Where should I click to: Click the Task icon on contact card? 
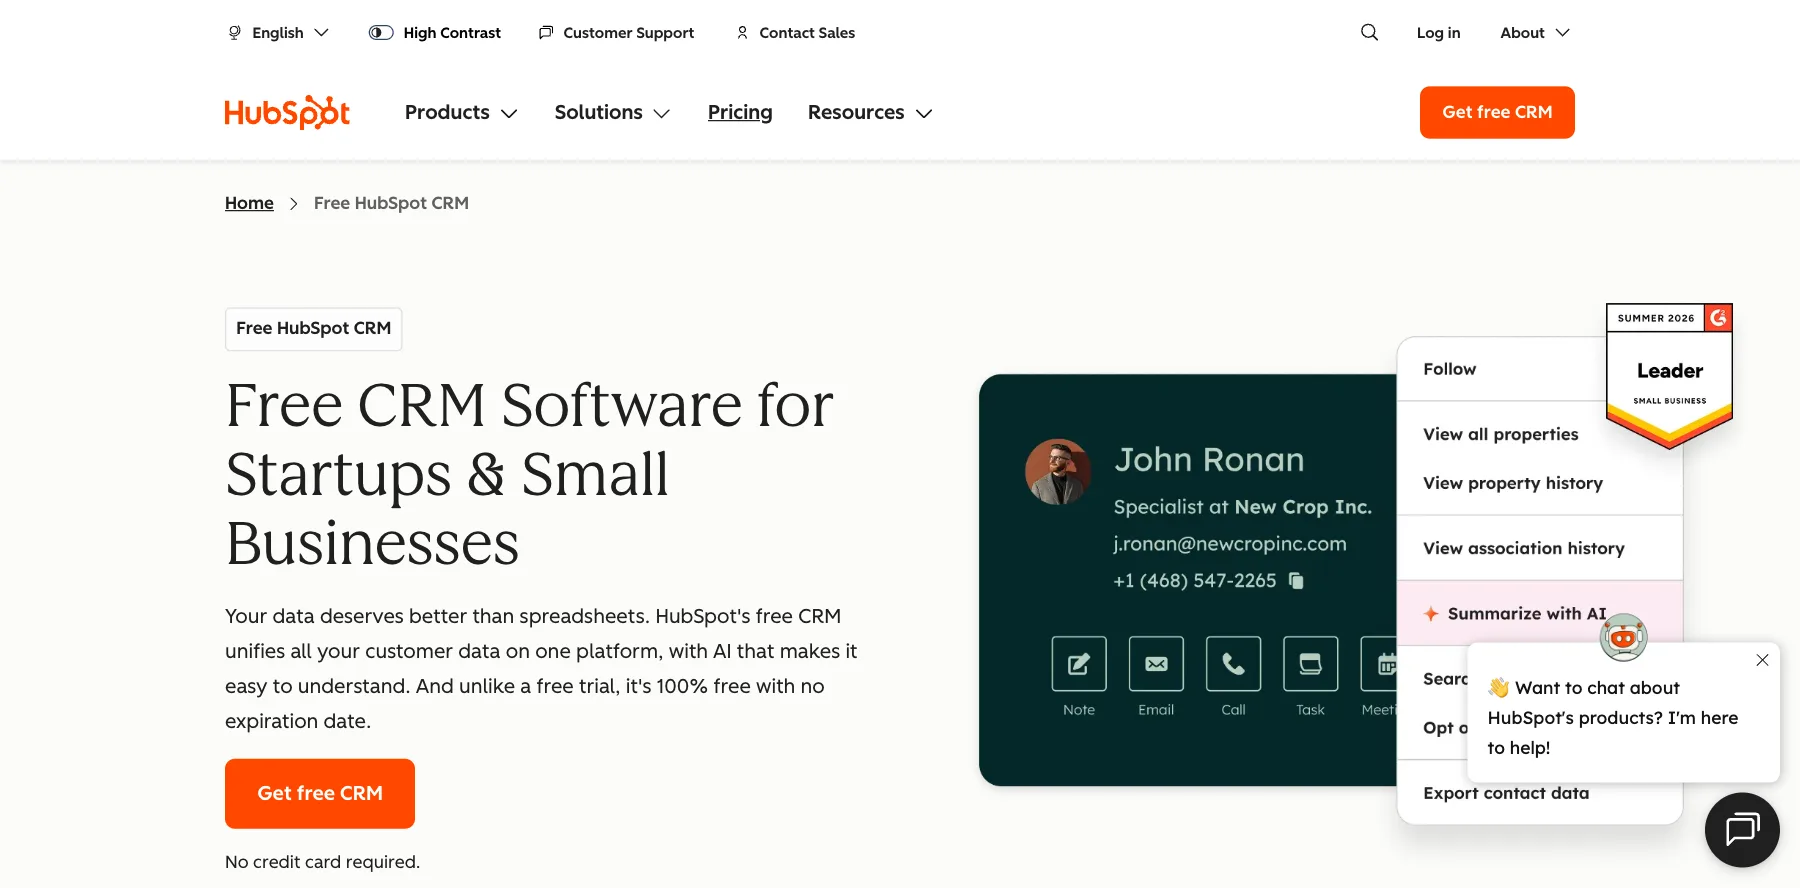click(x=1310, y=664)
